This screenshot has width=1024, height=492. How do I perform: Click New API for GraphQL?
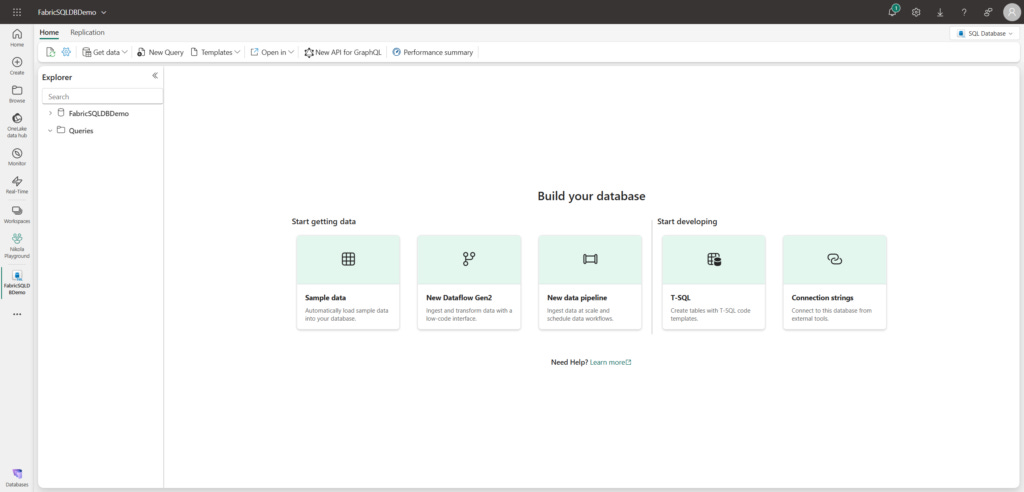(343, 52)
